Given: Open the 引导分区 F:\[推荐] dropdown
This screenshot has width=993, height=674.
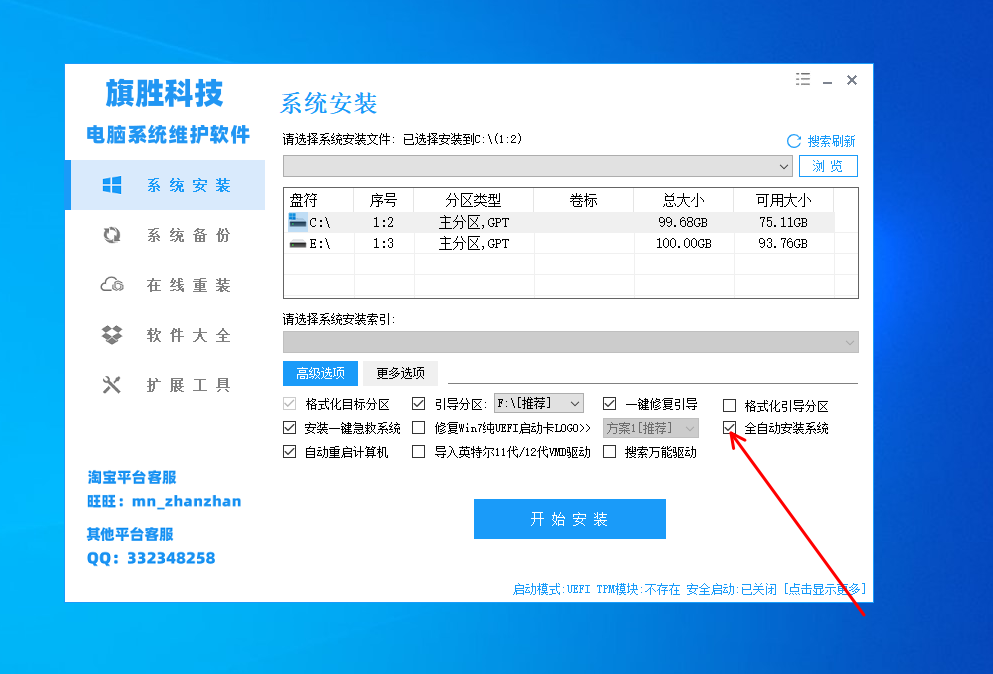Looking at the screenshot, I should [540, 403].
